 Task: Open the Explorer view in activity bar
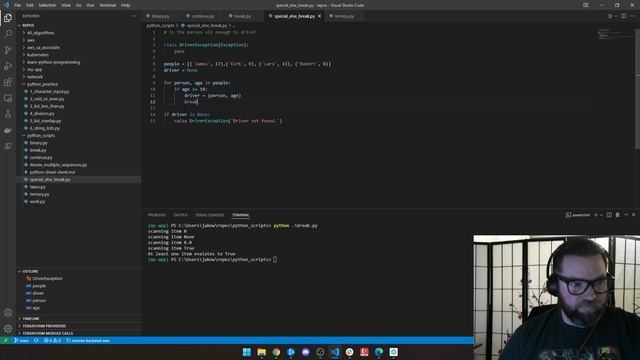(x=8, y=18)
